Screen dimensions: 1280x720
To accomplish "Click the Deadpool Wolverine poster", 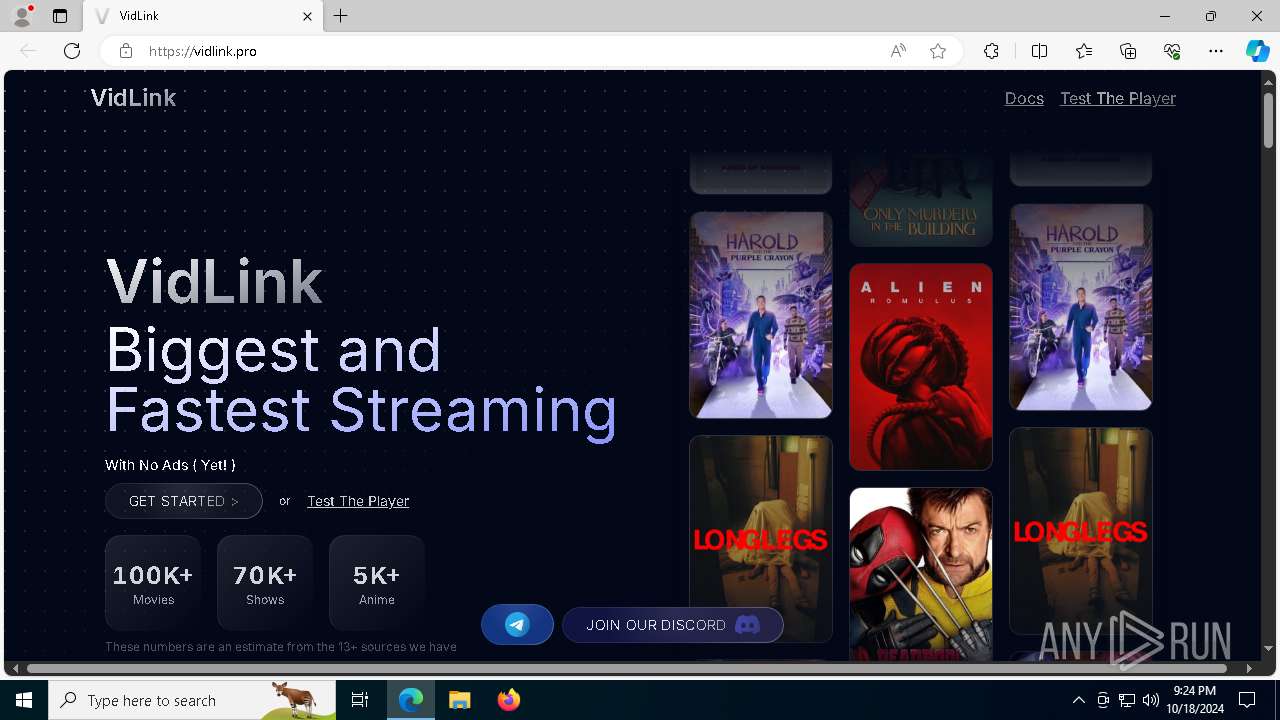I will tap(921, 574).
